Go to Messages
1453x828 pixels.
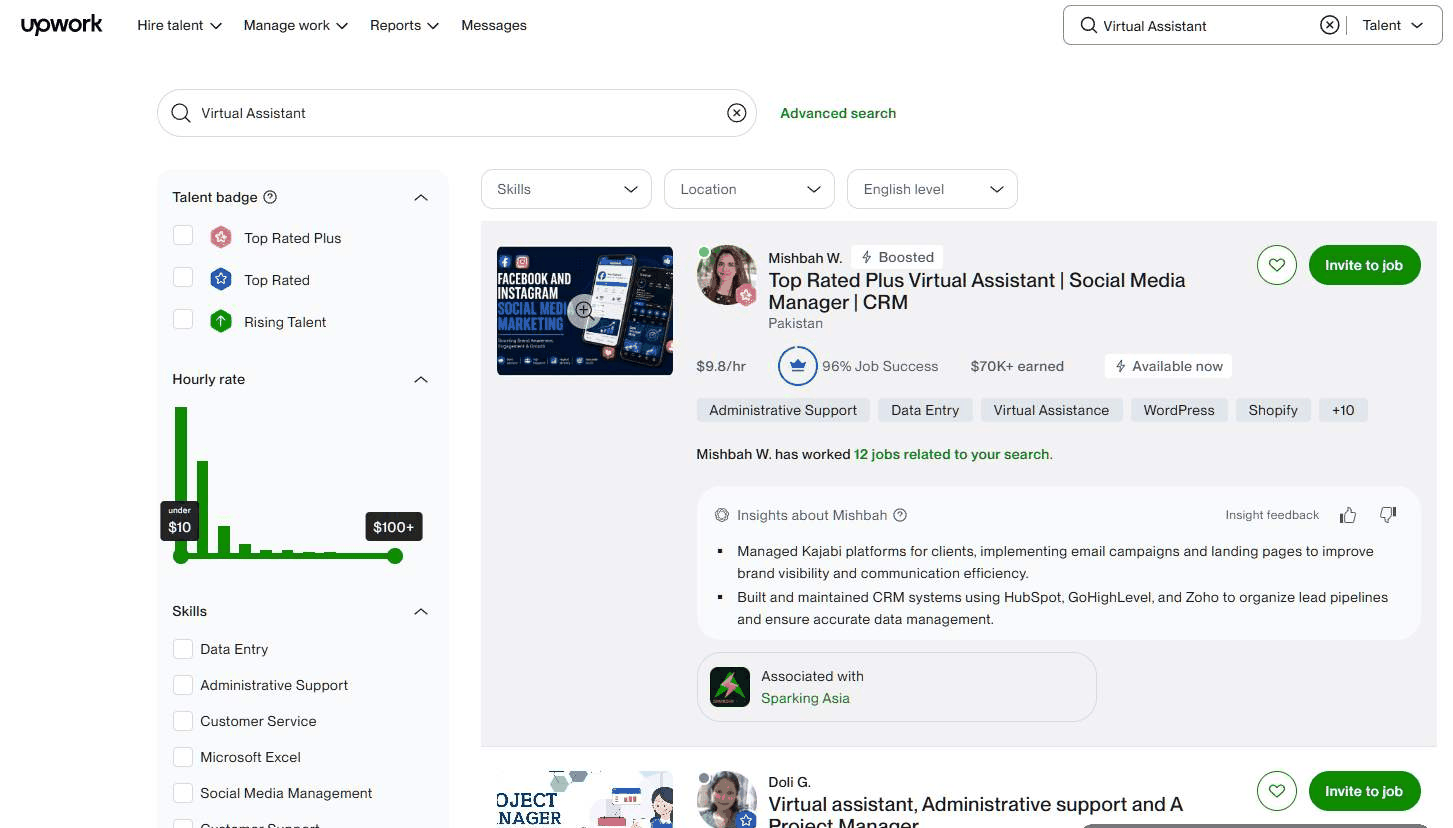pos(494,25)
